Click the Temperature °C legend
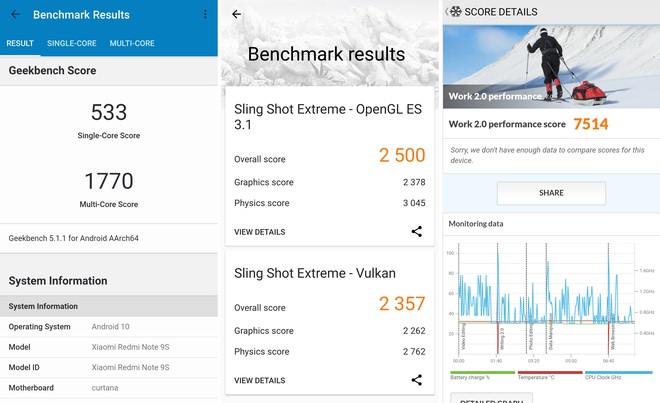This screenshot has height=403, width=660. pos(550,375)
